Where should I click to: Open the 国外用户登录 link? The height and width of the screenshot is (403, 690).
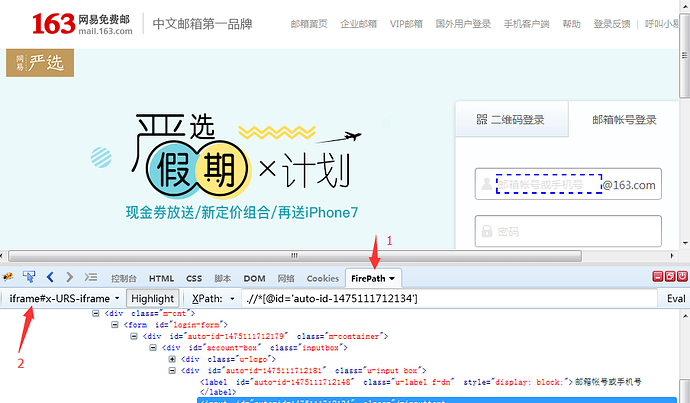point(463,24)
